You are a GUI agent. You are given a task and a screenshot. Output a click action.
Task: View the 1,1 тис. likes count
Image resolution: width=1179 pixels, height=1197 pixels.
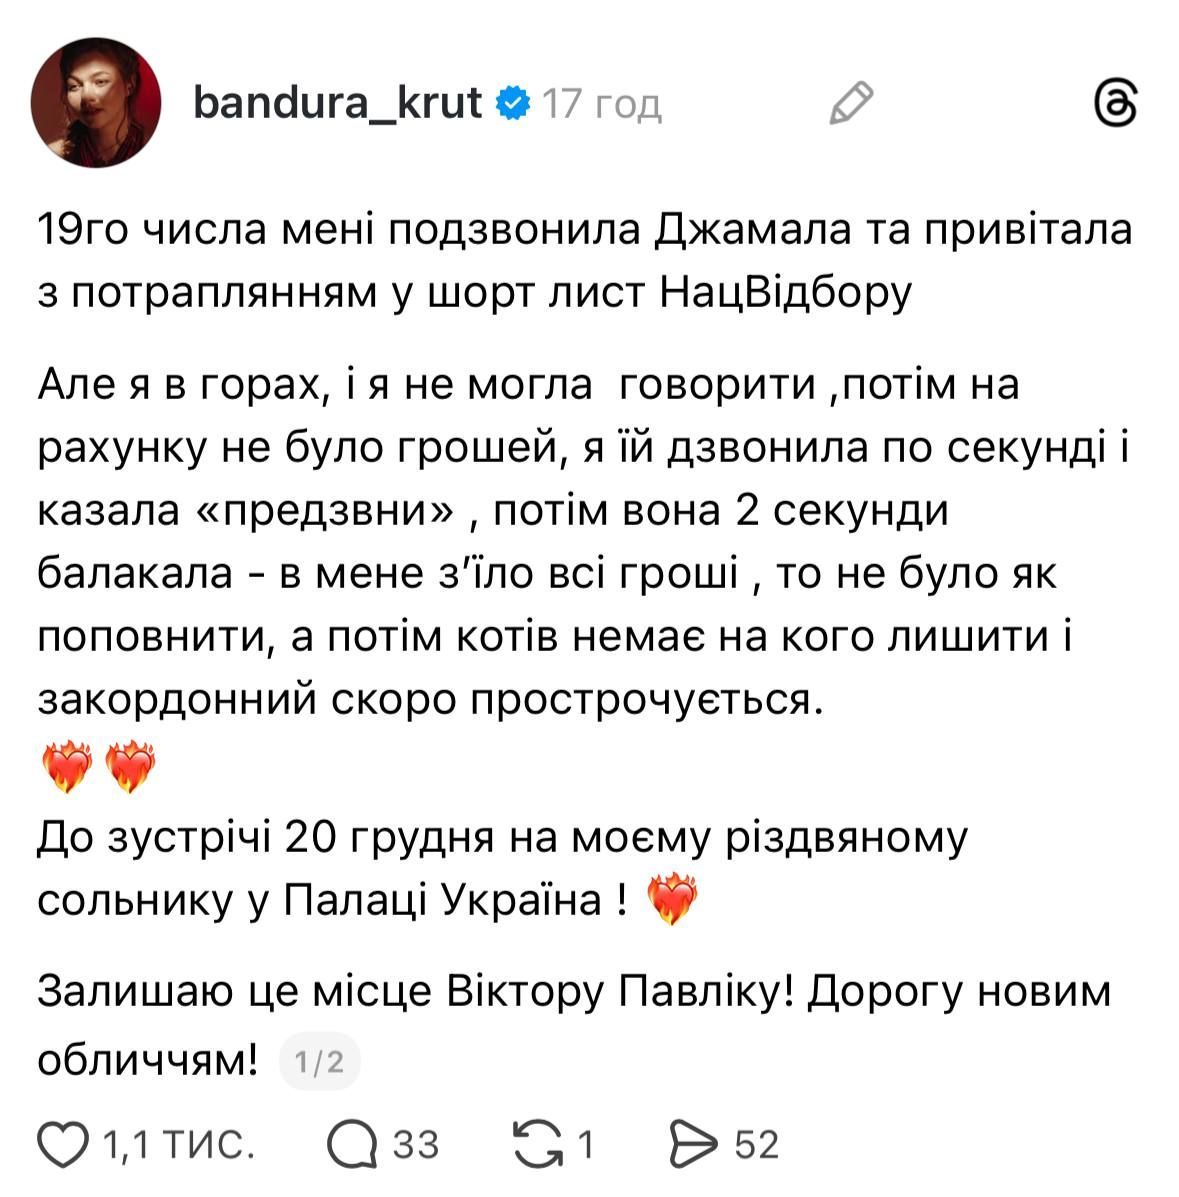pos(176,1144)
